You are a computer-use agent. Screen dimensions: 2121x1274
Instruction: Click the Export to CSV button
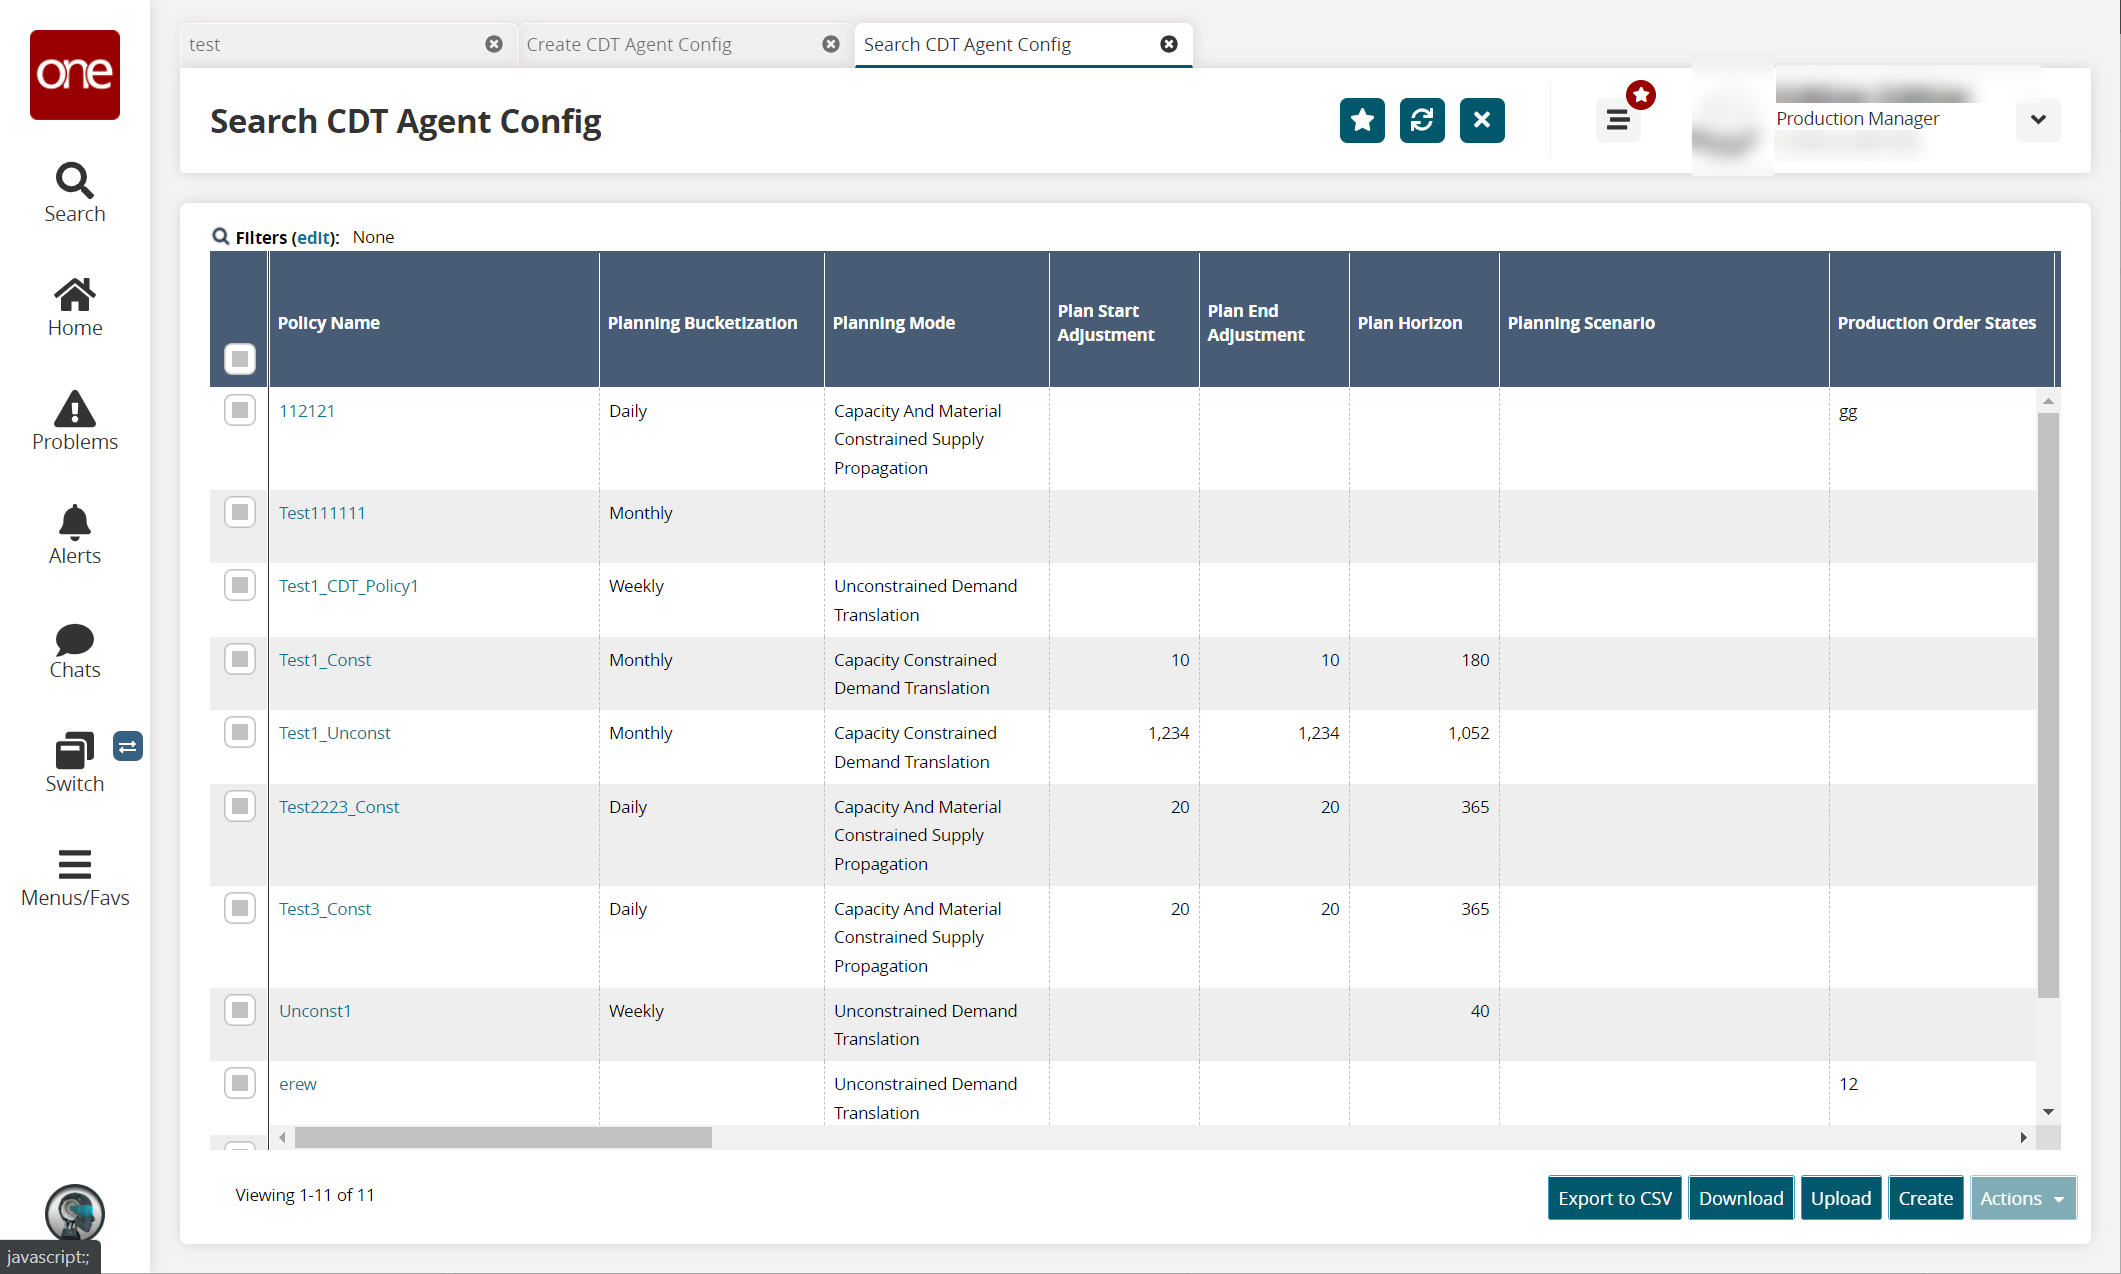point(1614,1198)
